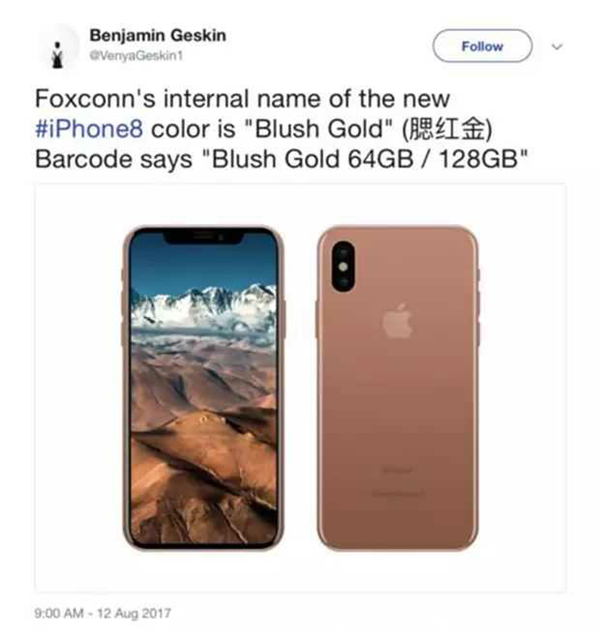Click the iPhone label text on back
Screen dimensions: 600x633
(x=397, y=470)
